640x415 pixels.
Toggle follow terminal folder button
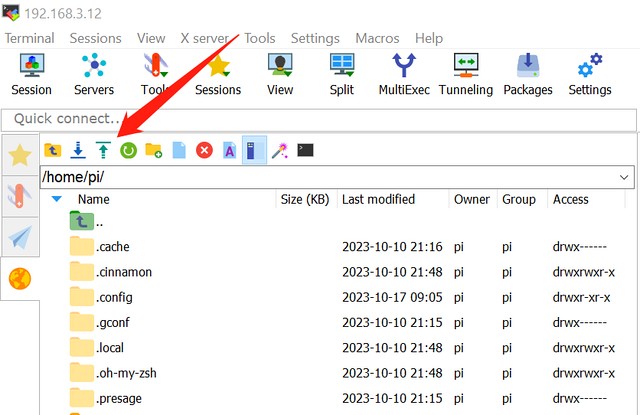[x=254, y=150]
